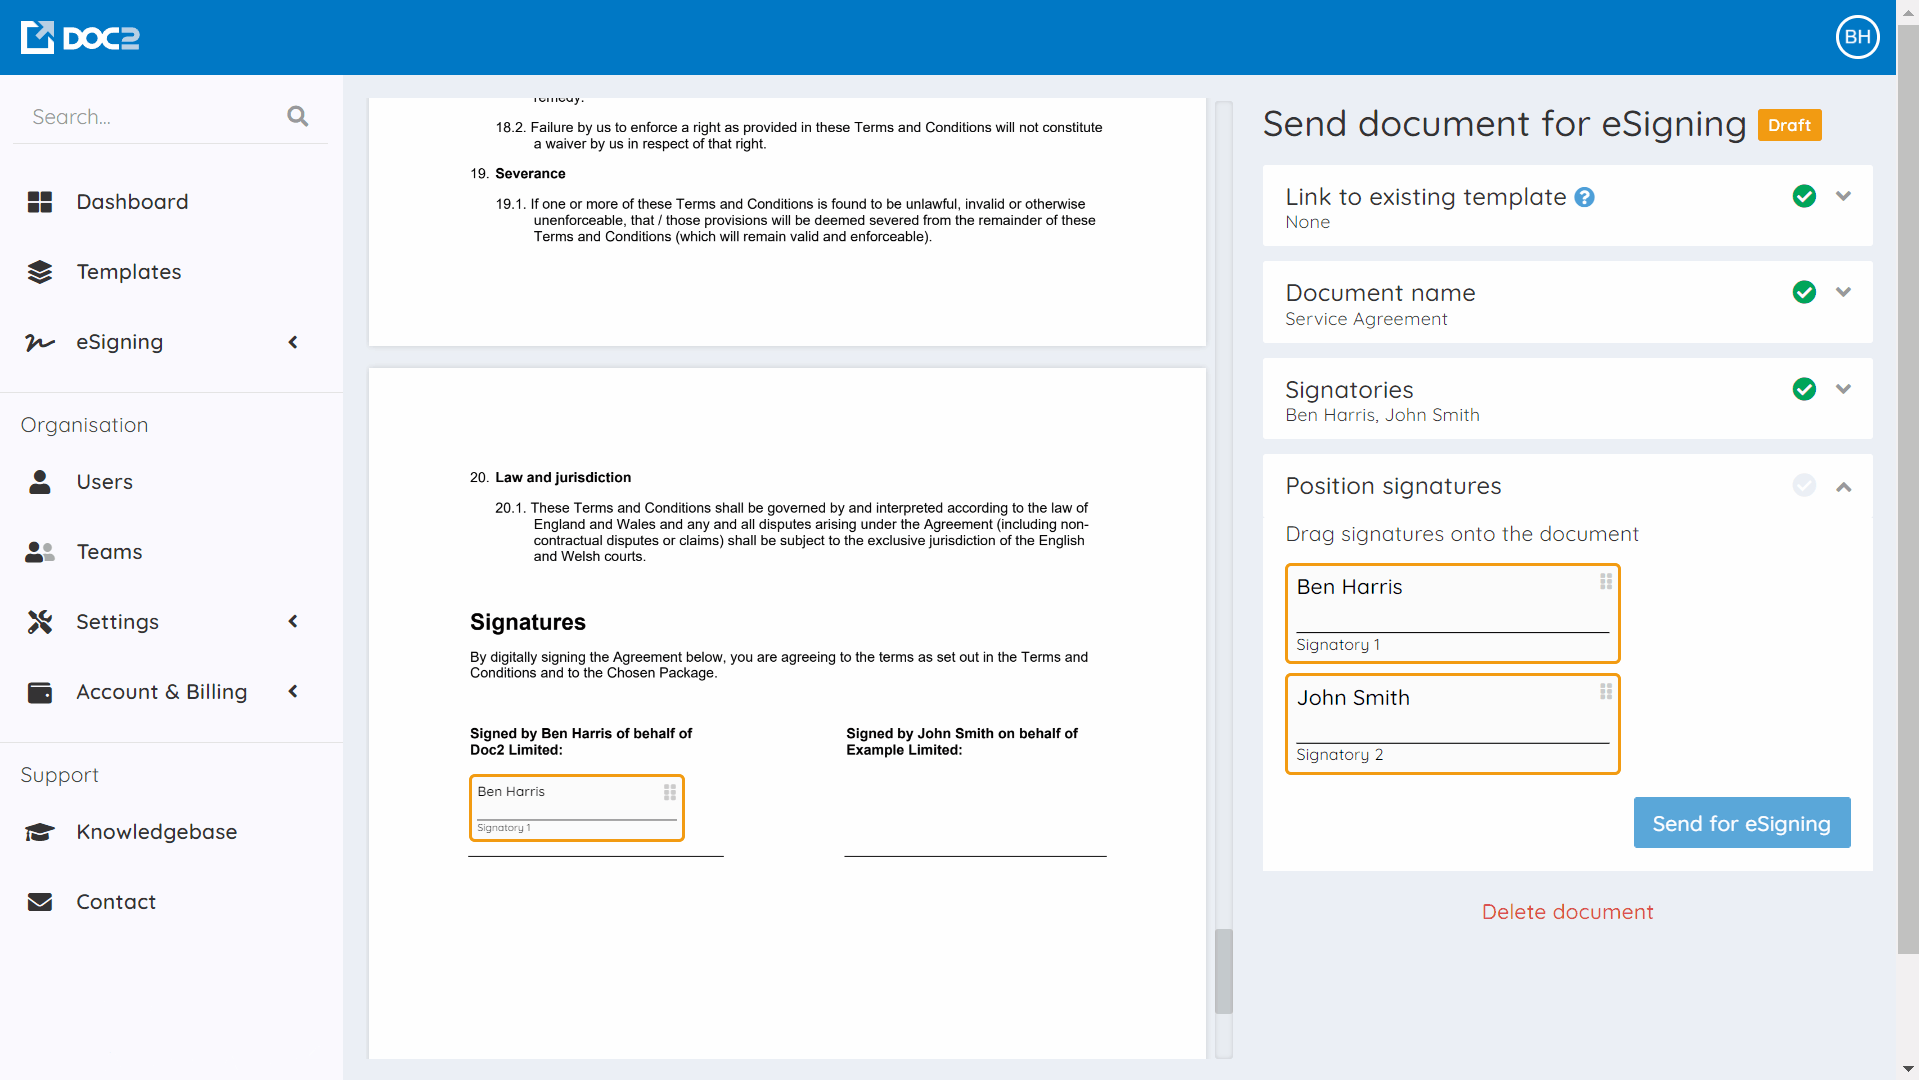
Task: Expand the Link to existing template section
Action: coord(1843,196)
